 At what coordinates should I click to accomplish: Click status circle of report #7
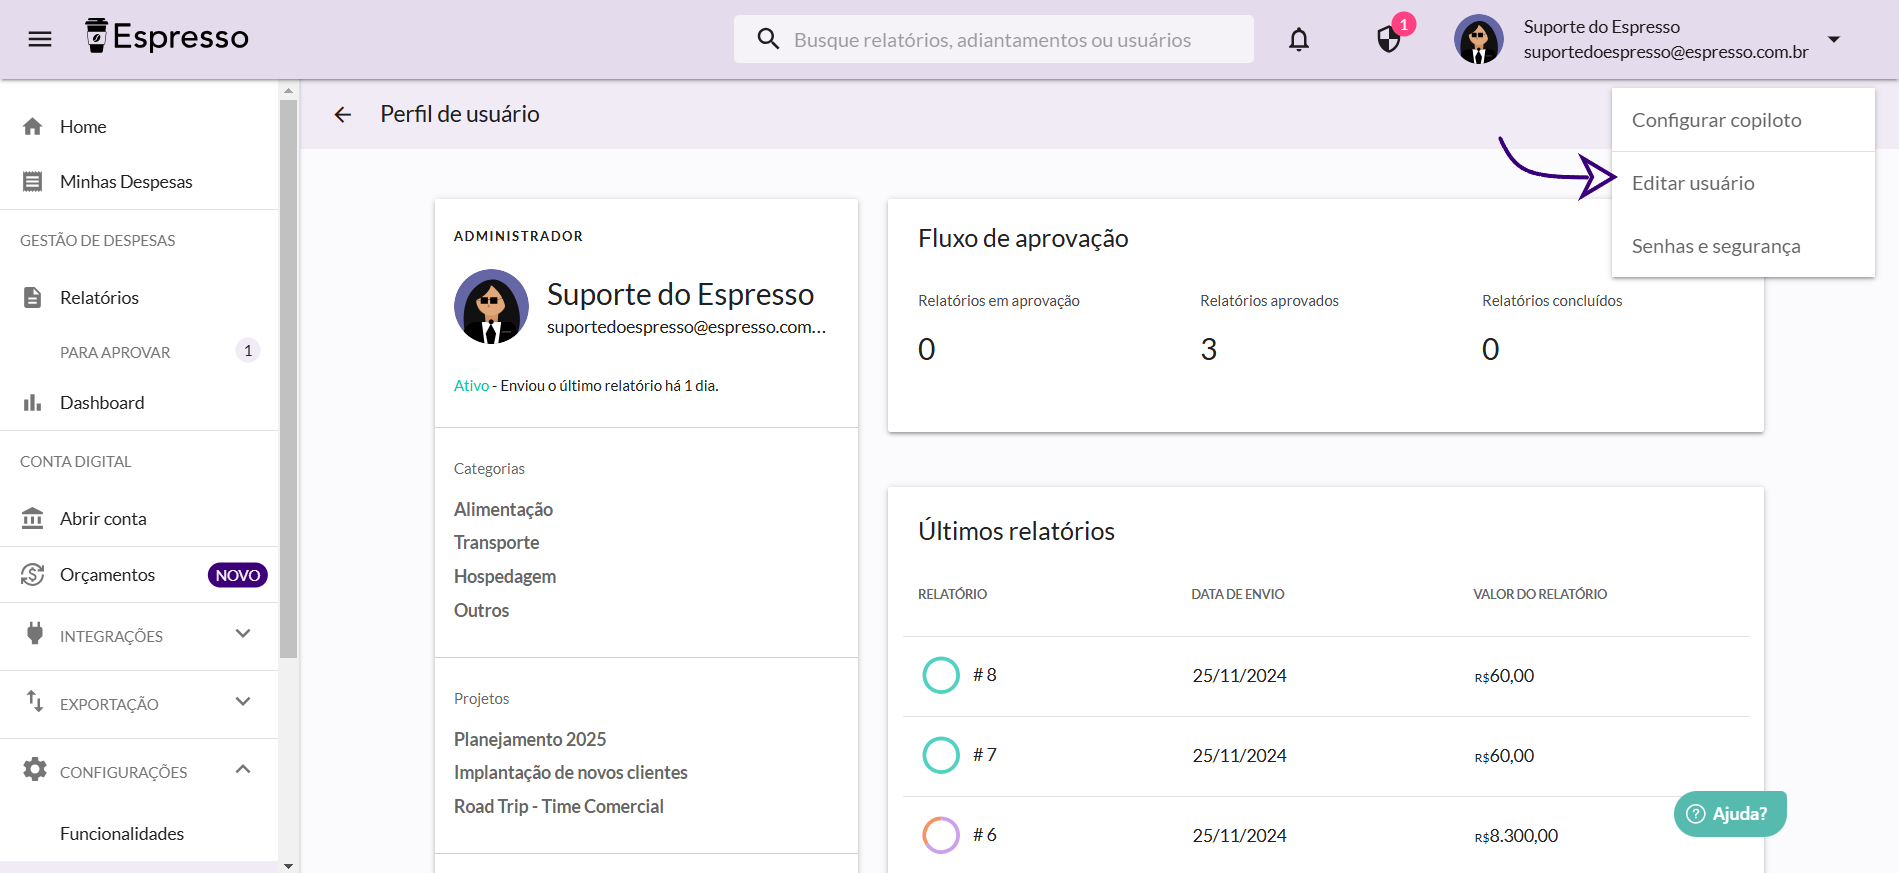tap(941, 755)
